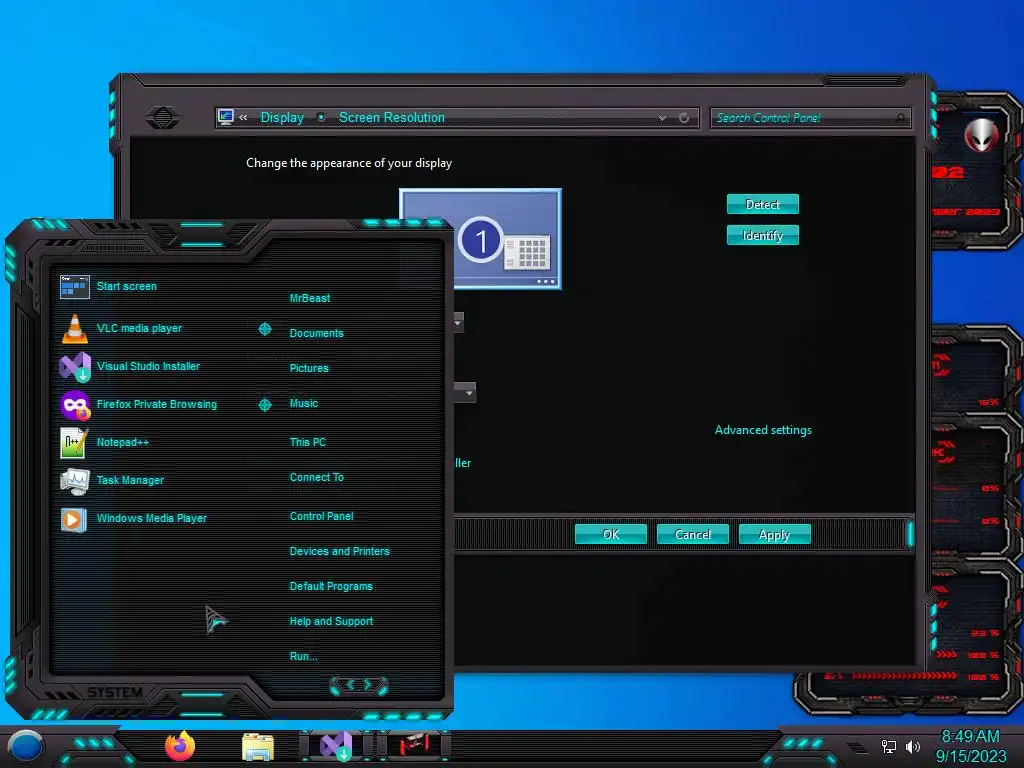The image size is (1024, 768).
Task: Open the 9/15/2023 date on taskbar
Action: [x=971, y=757]
